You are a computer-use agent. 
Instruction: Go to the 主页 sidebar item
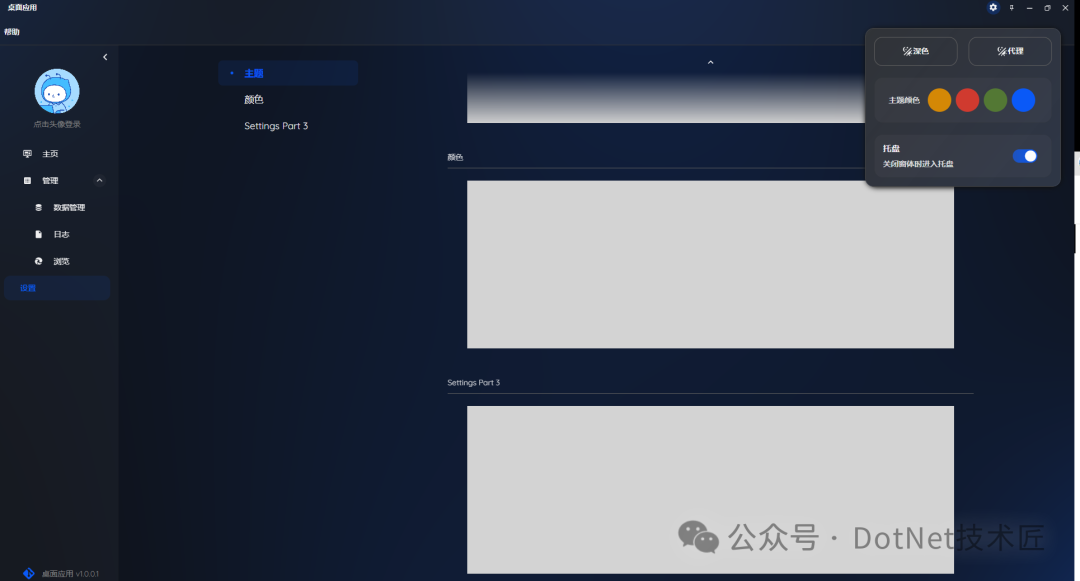(57, 154)
